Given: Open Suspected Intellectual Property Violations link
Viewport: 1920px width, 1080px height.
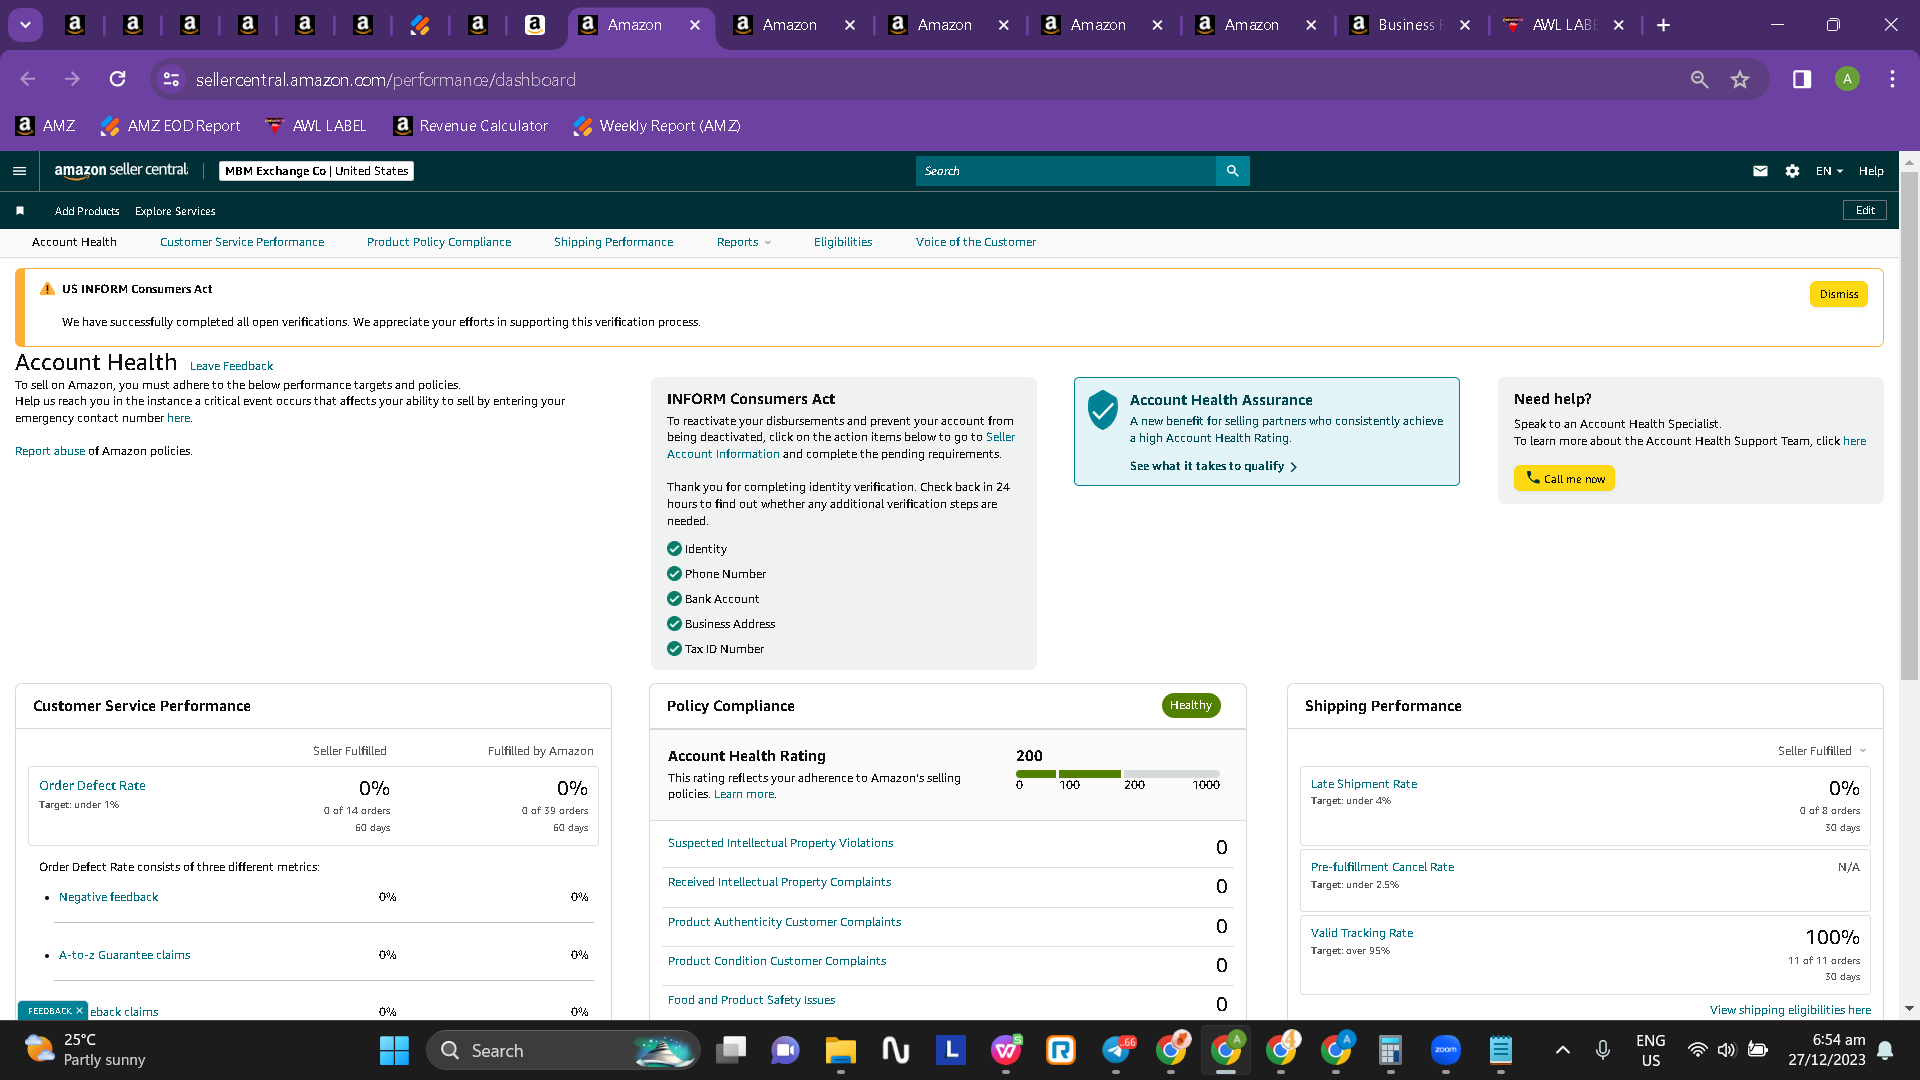Looking at the screenshot, I should [780, 843].
